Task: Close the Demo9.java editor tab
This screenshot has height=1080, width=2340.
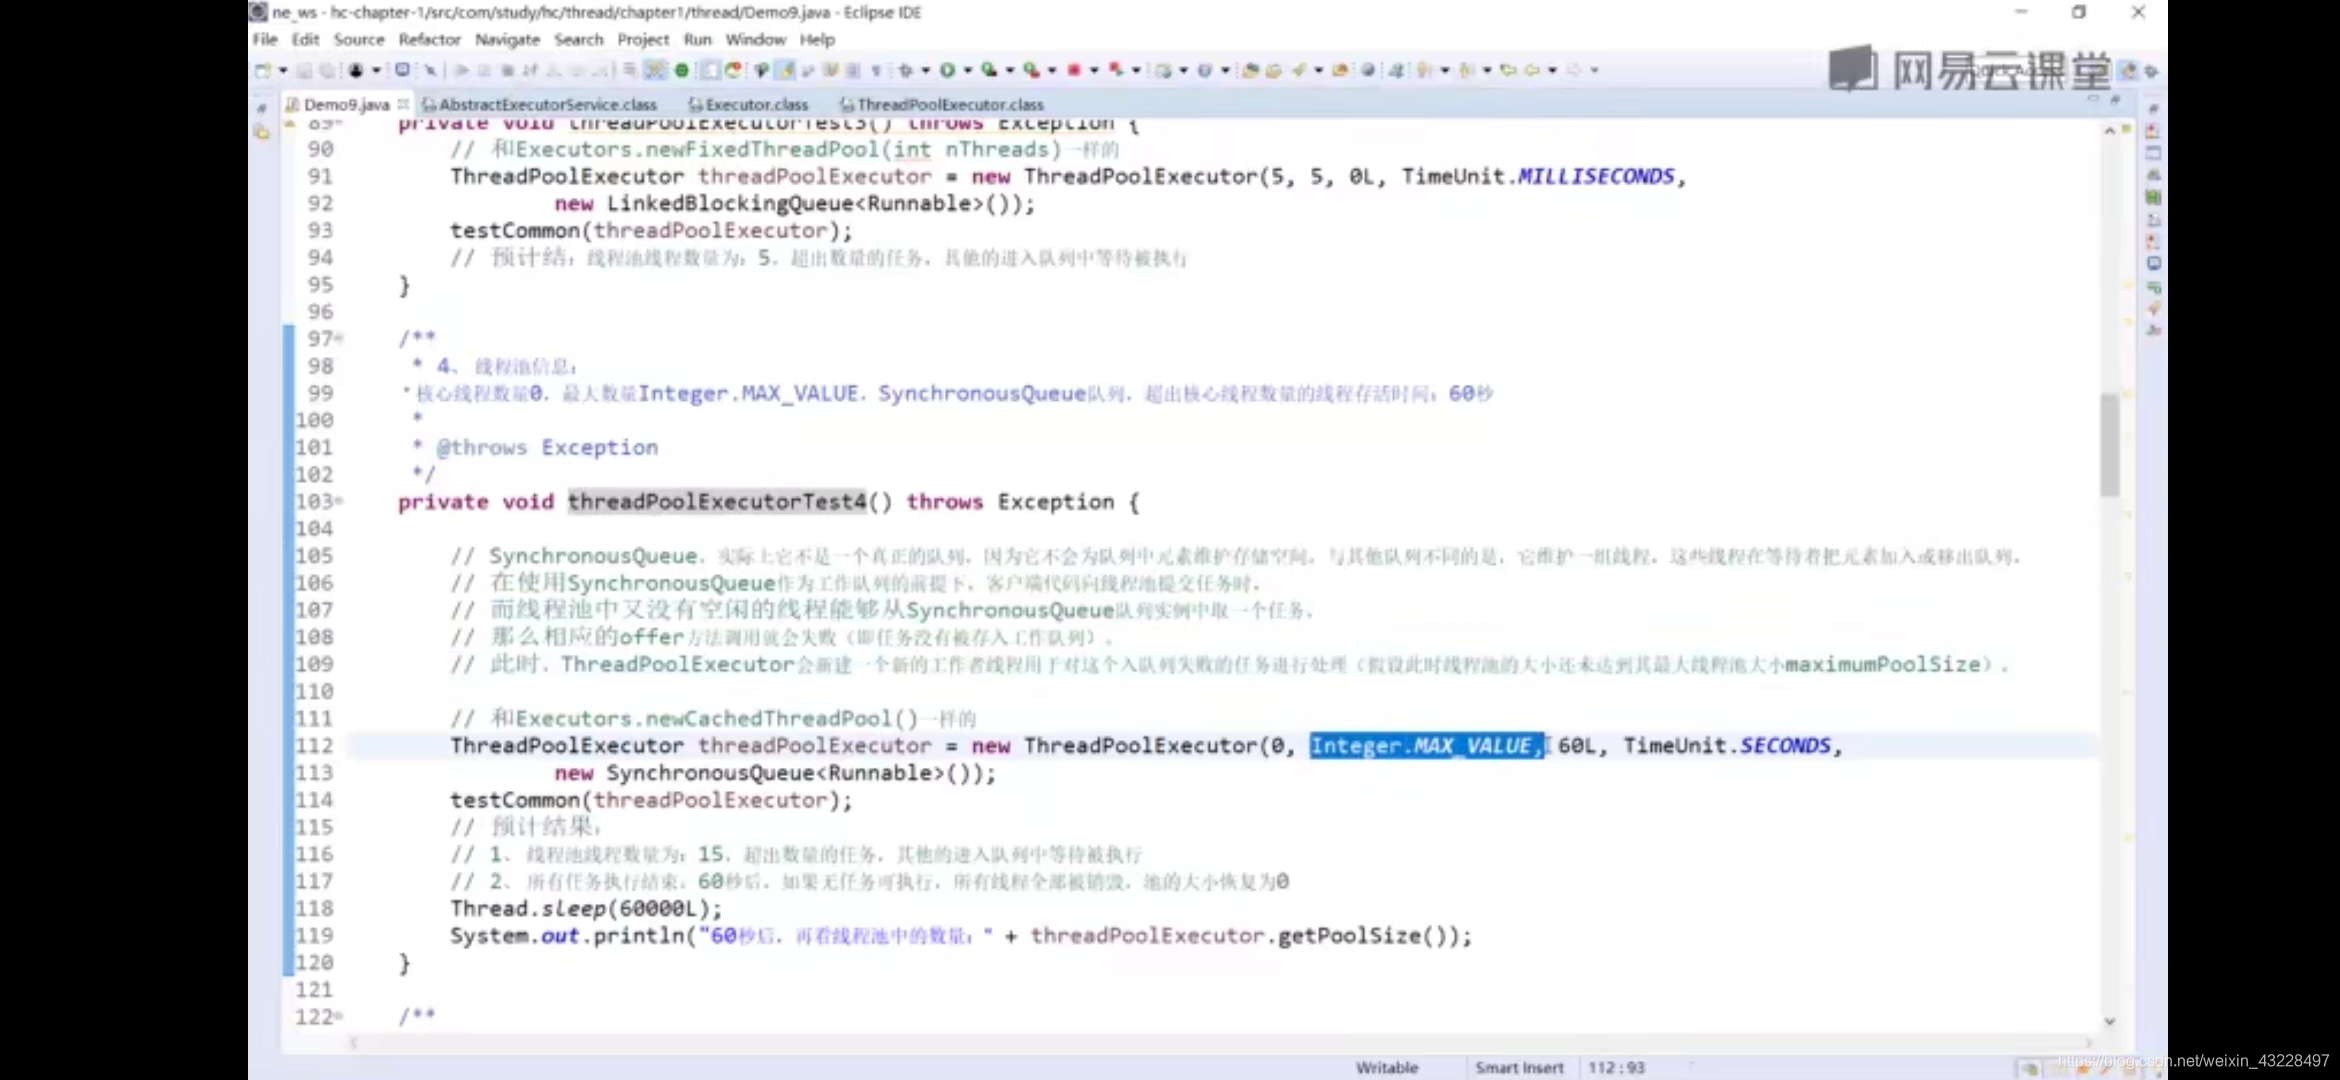Action: click(x=403, y=104)
